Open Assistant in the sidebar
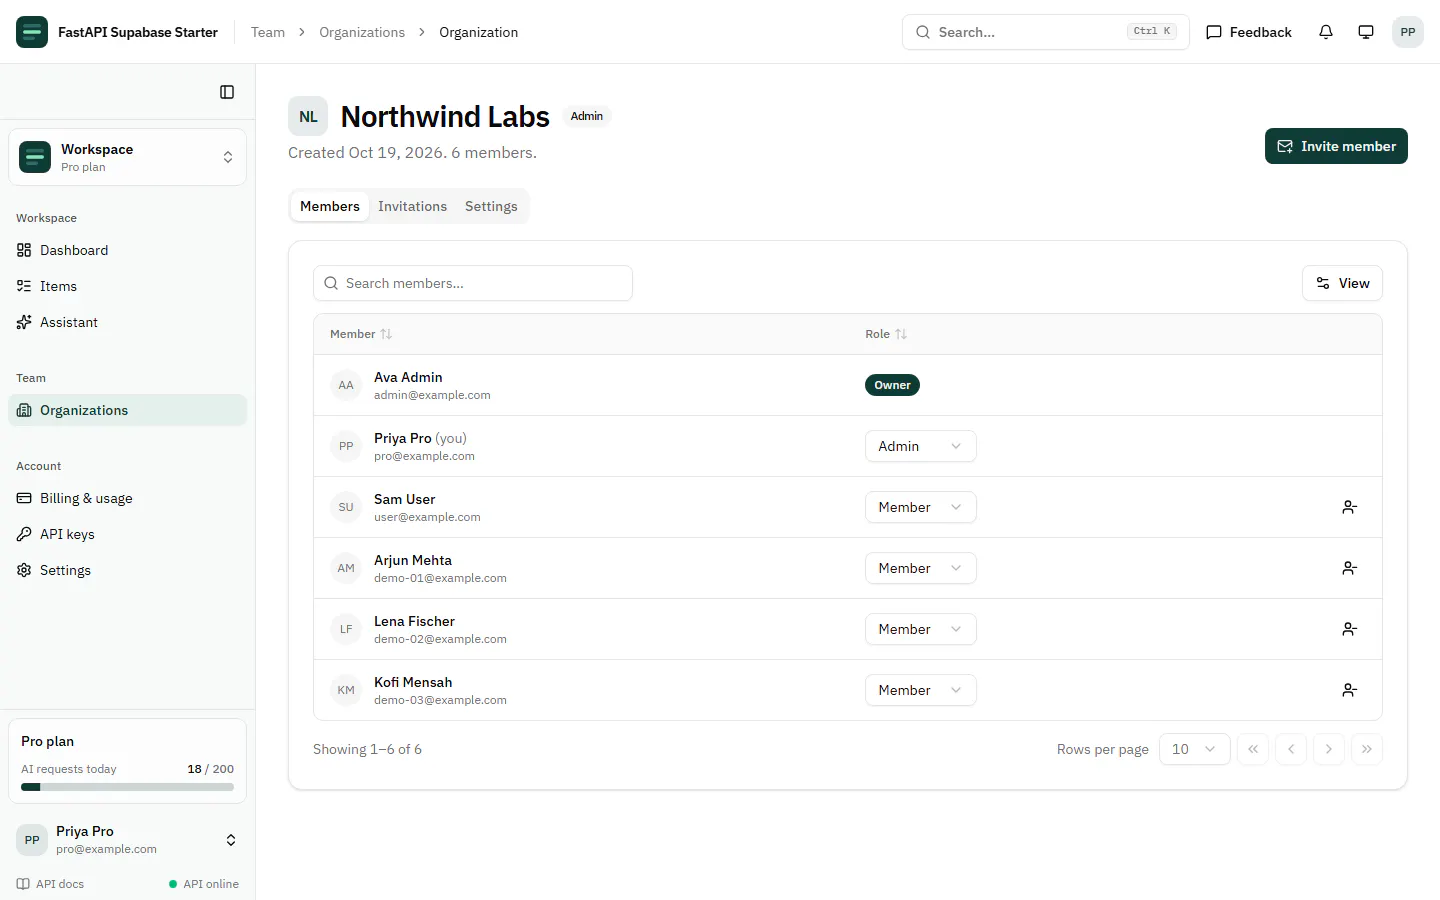1440x900 pixels. click(127, 322)
